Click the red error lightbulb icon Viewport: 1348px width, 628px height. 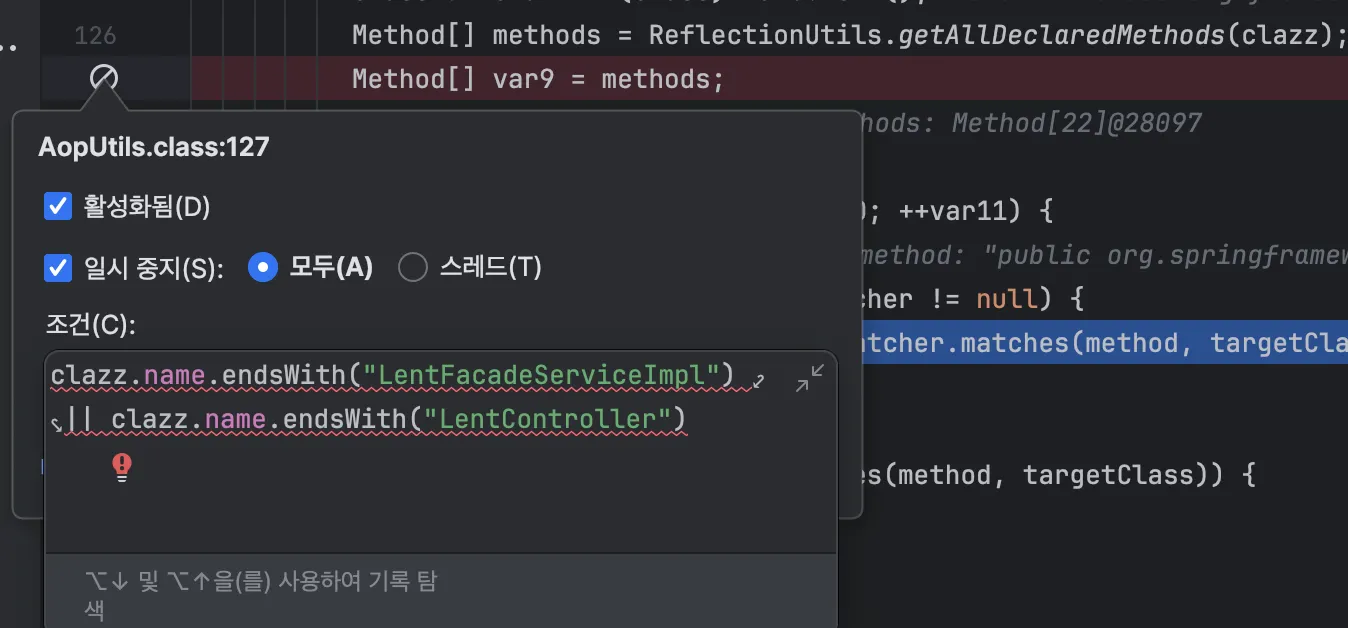[x=122, y=467]
